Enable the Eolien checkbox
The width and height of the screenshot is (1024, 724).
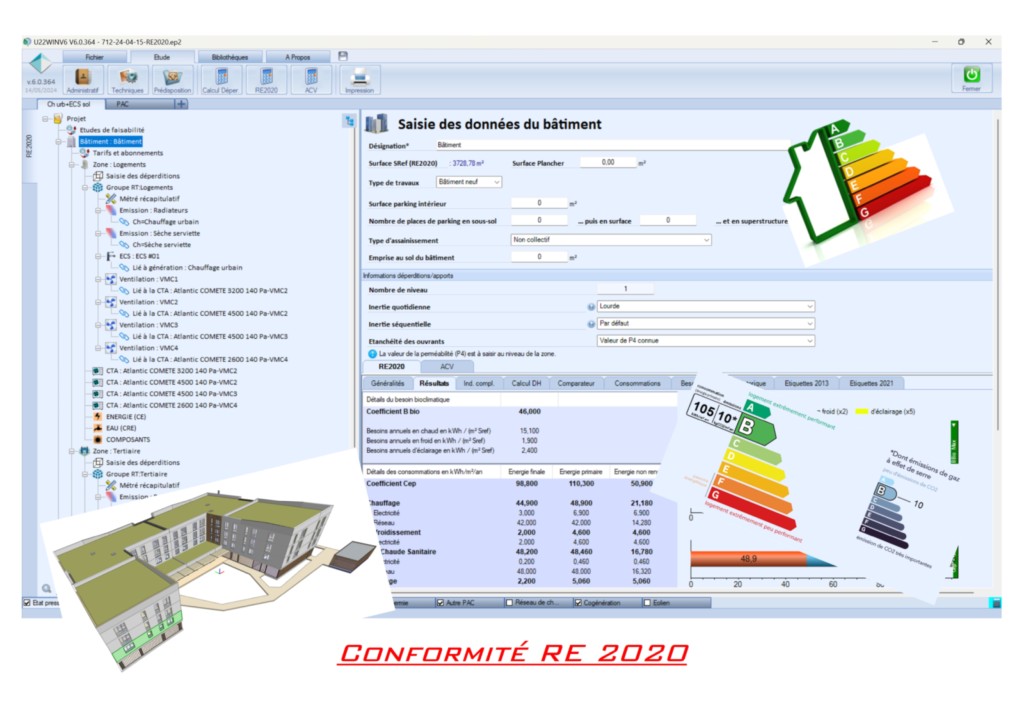click(x=647, y=603)
